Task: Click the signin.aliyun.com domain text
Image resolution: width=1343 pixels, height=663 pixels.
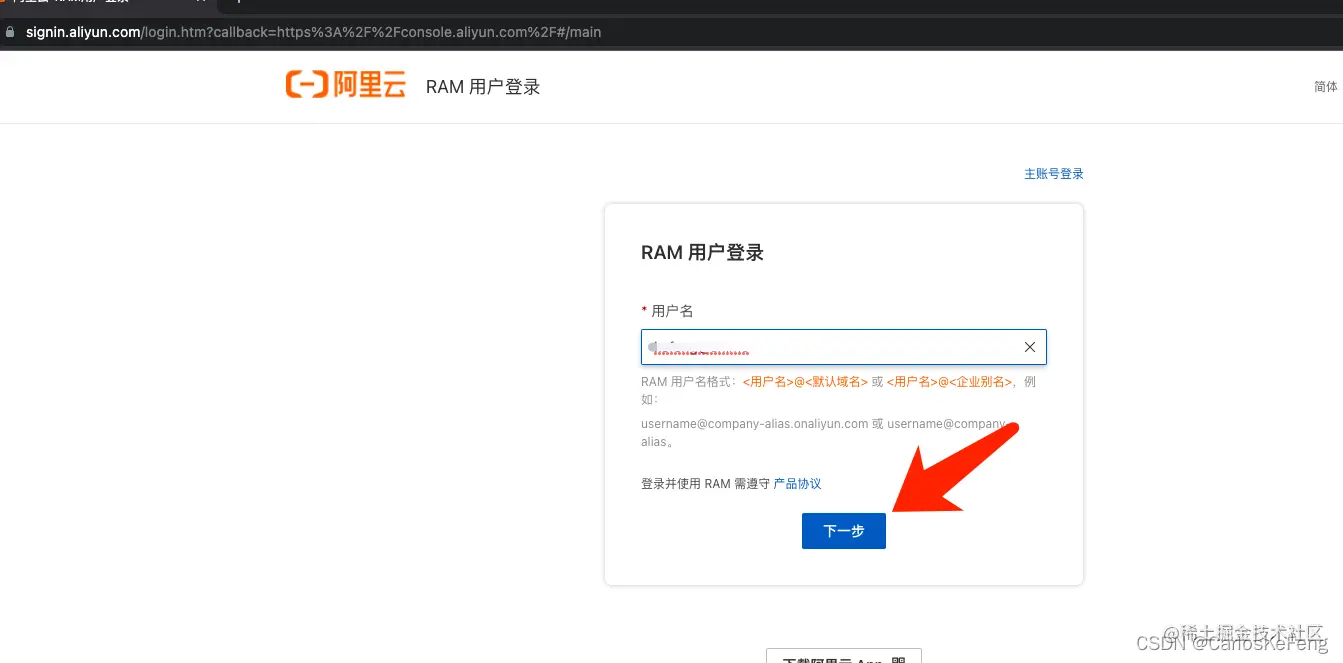Action: [83, 31]
